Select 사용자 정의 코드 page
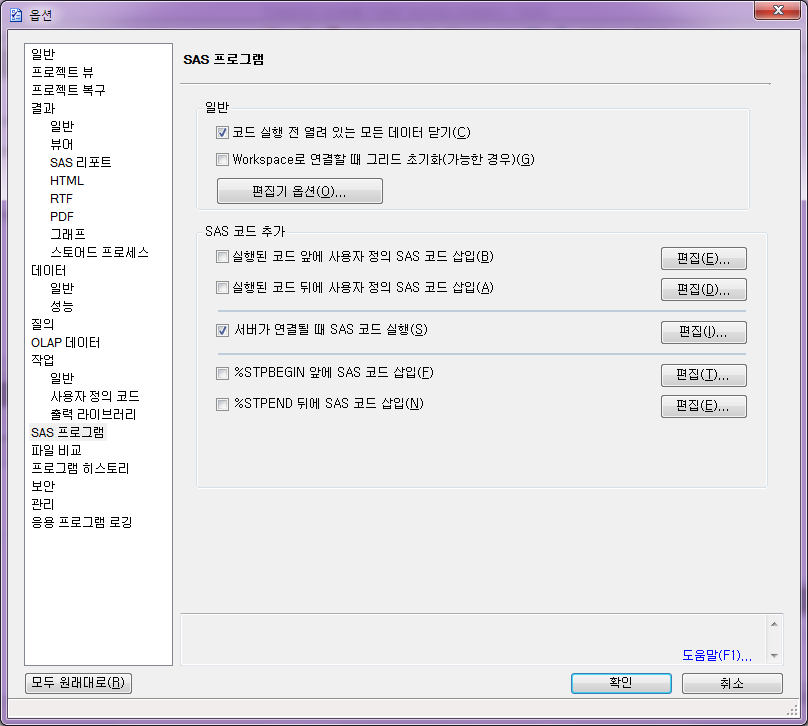Image resolution: width=808 pixels, height=726 pixels. pos(95,396)
